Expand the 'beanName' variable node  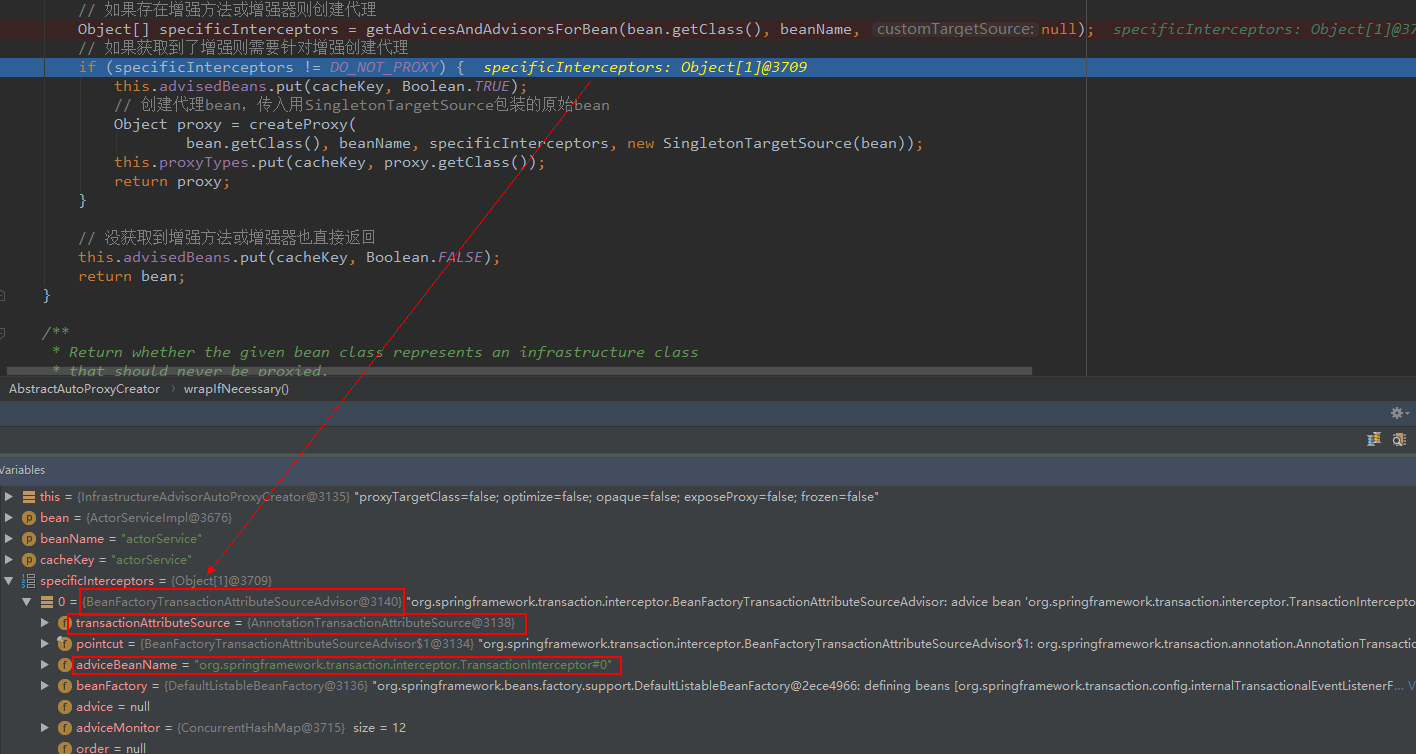(9, 539)
